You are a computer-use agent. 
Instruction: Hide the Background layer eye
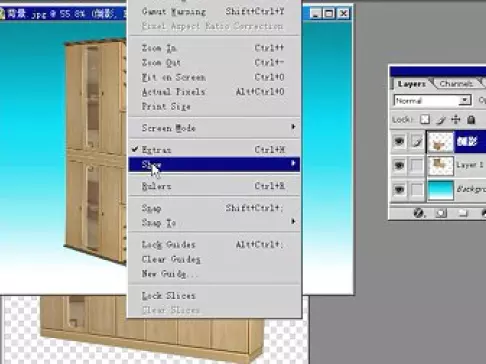pyautogui.click(x=399, y=190)
